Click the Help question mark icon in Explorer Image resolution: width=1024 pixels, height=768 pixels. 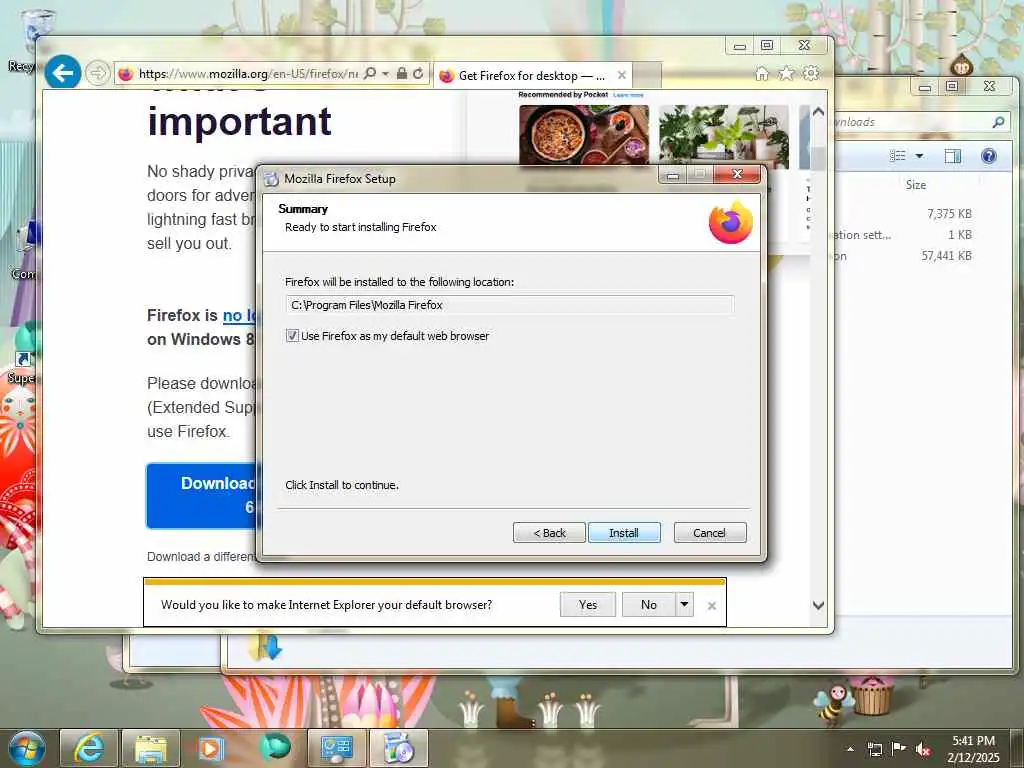coord(989,155)
